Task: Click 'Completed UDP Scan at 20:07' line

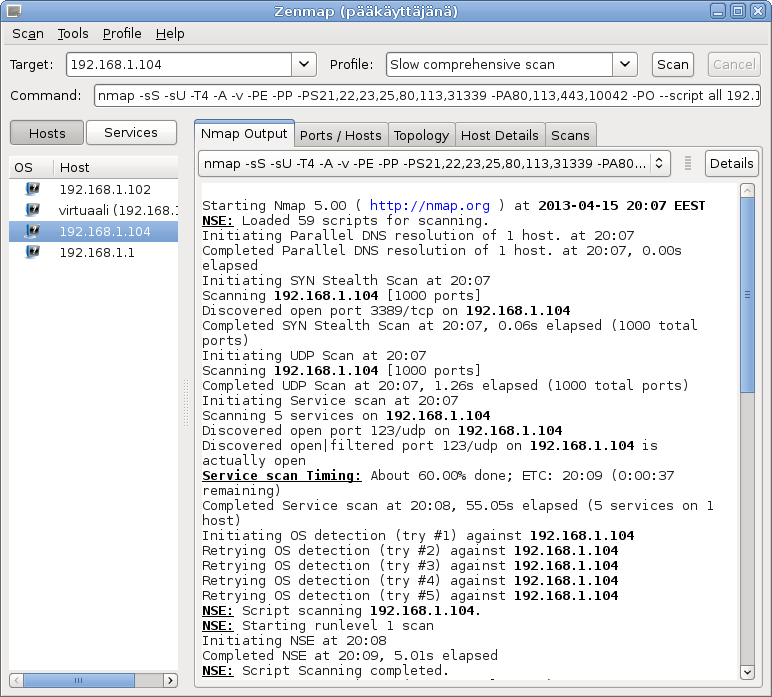Action: click(445, 385)
